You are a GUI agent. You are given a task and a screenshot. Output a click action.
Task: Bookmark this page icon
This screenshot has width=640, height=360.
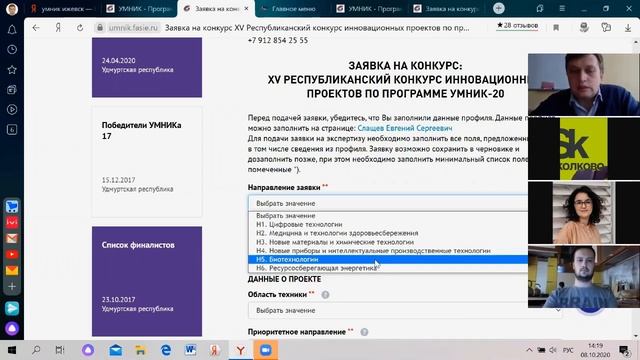556,28
